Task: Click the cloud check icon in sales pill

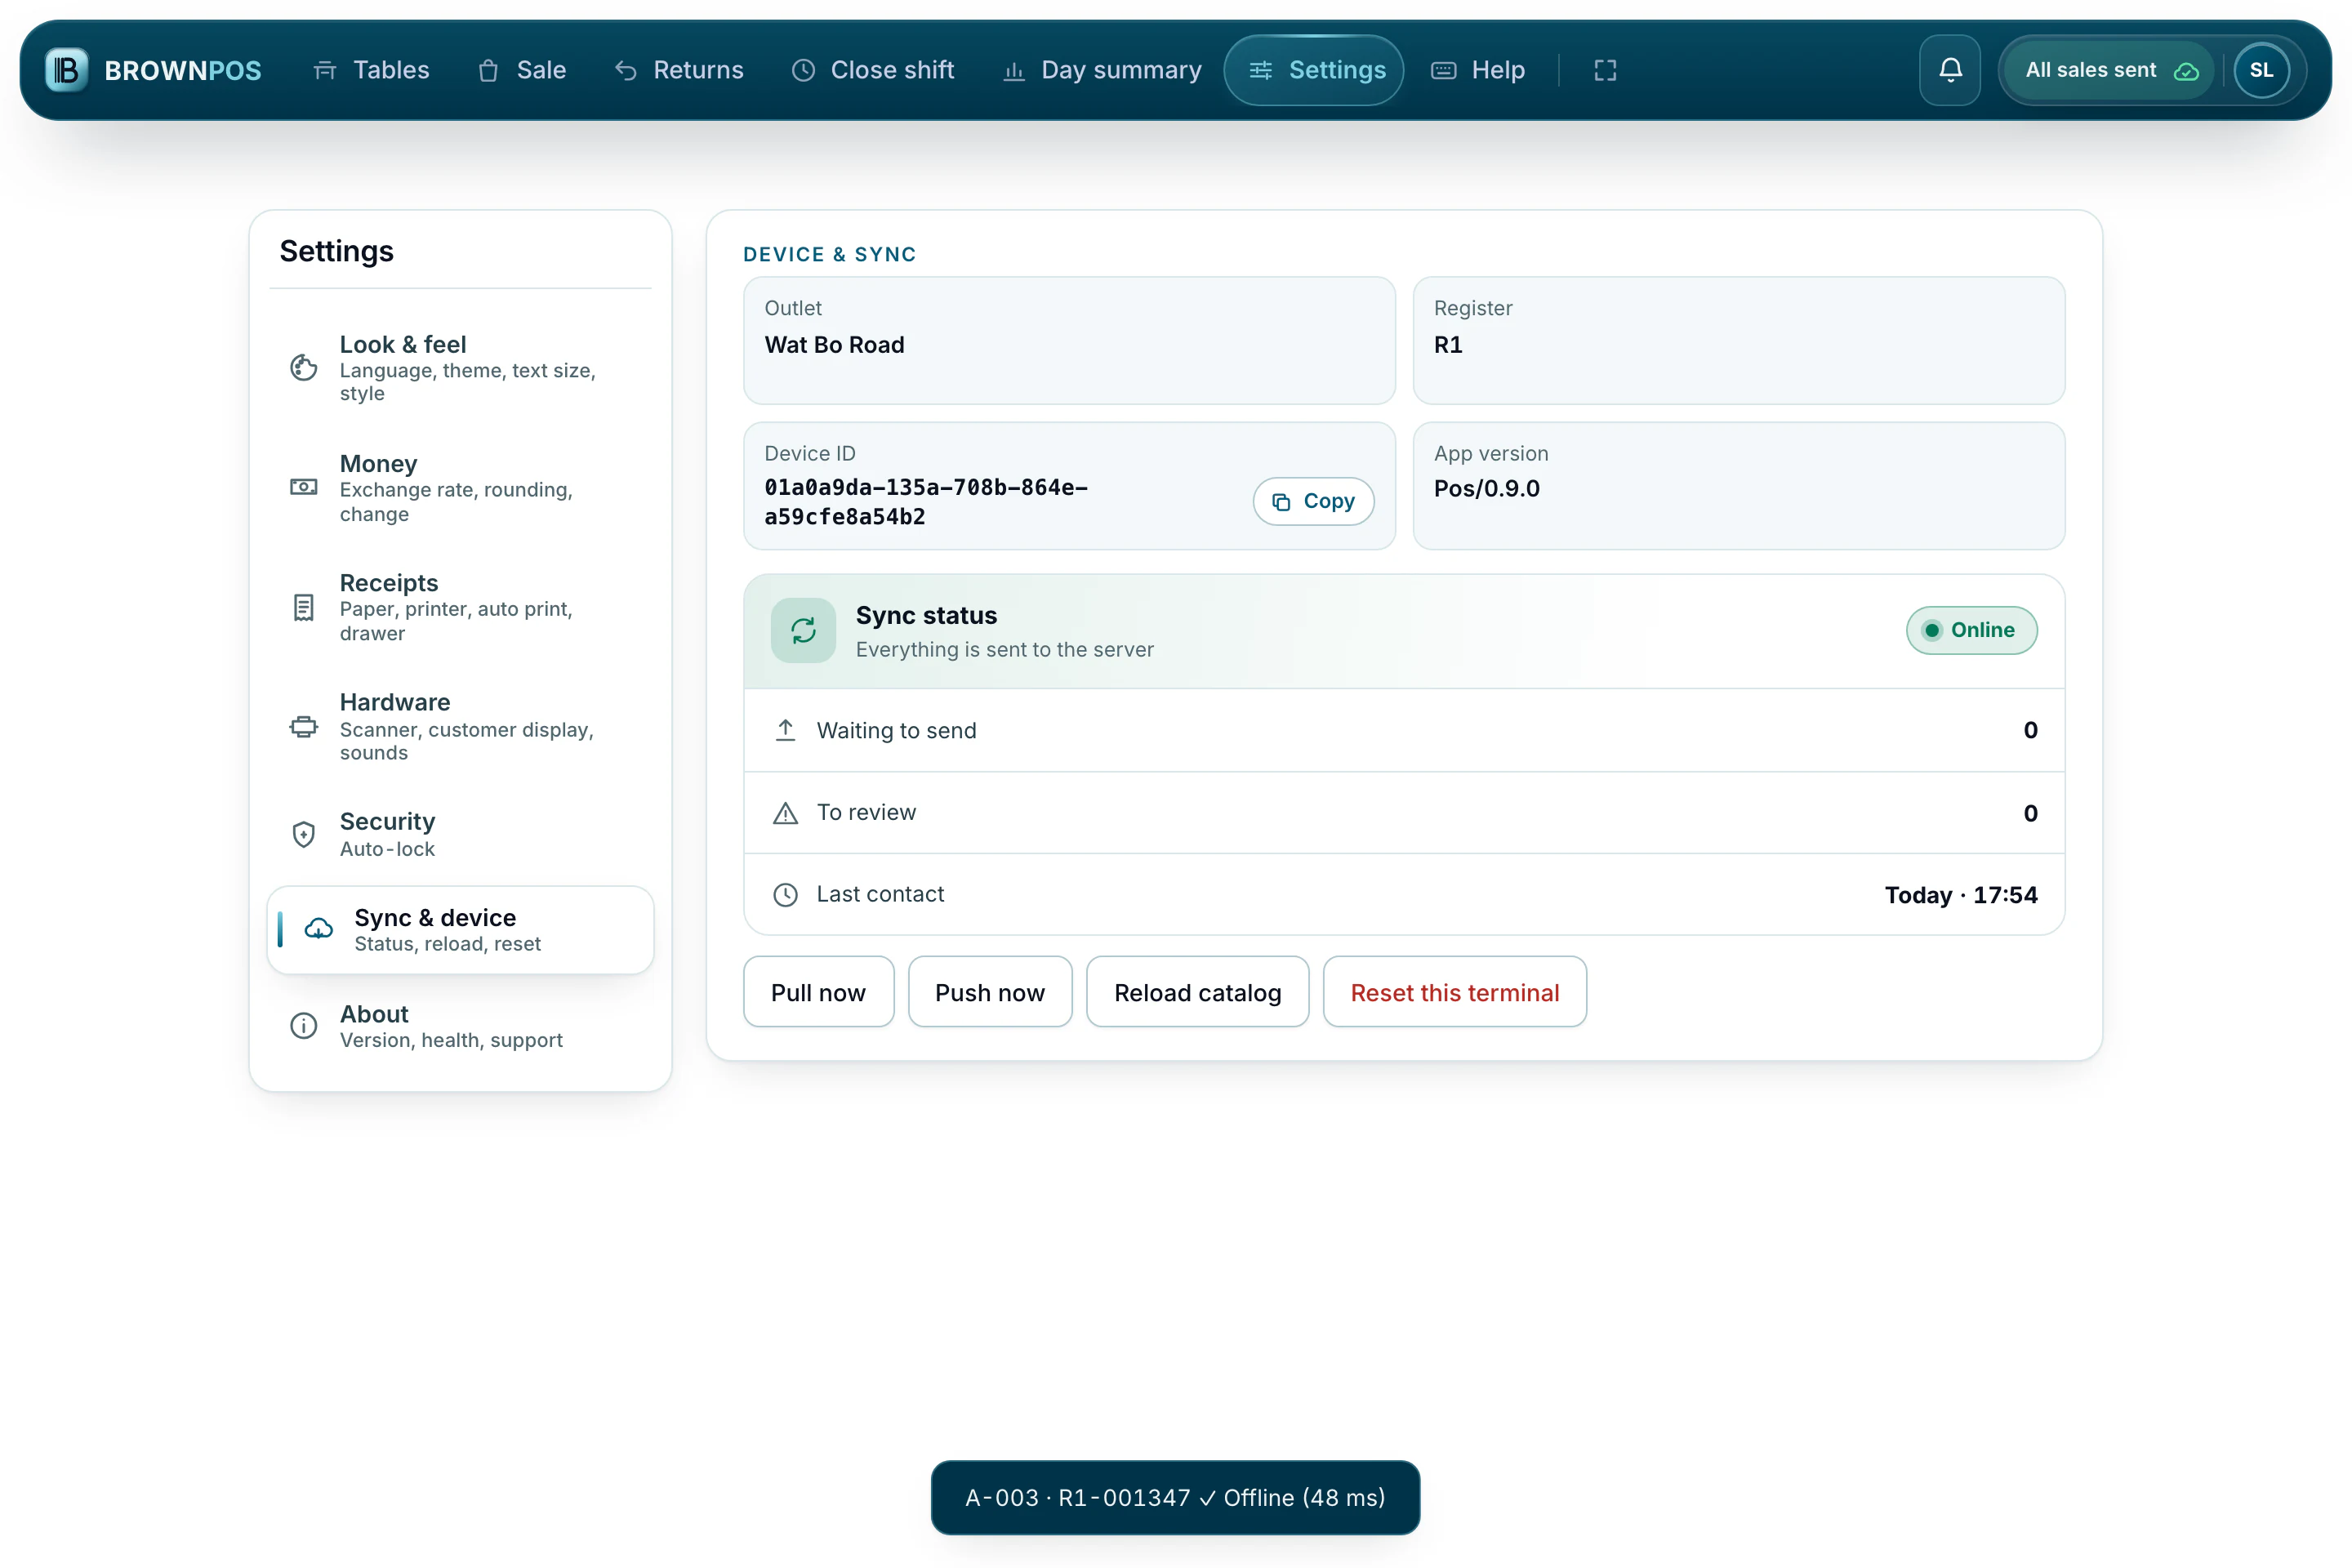Action: coord(2186,71)
